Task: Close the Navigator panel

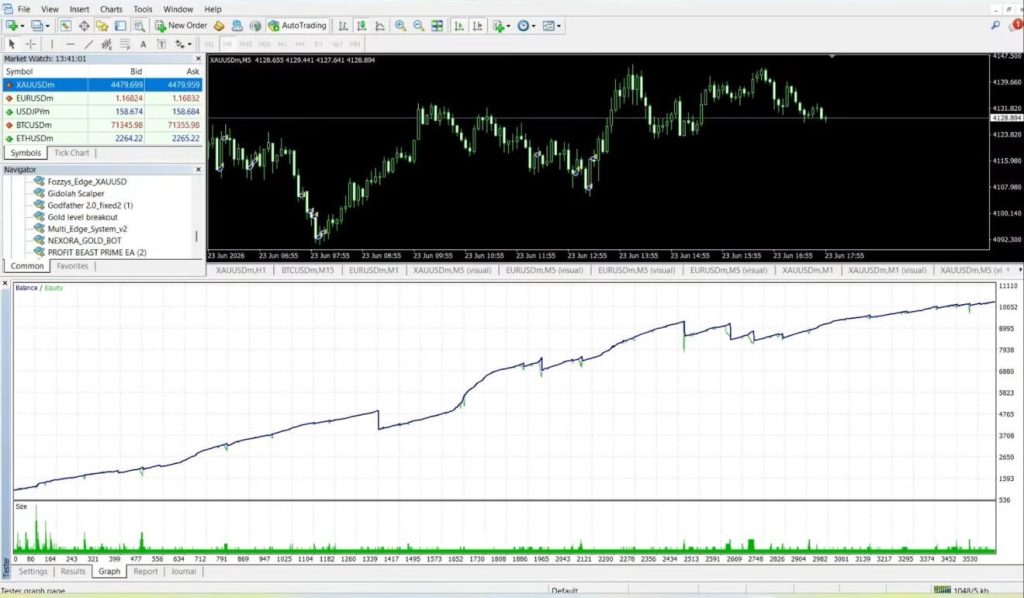Action: tap(199, 170)
